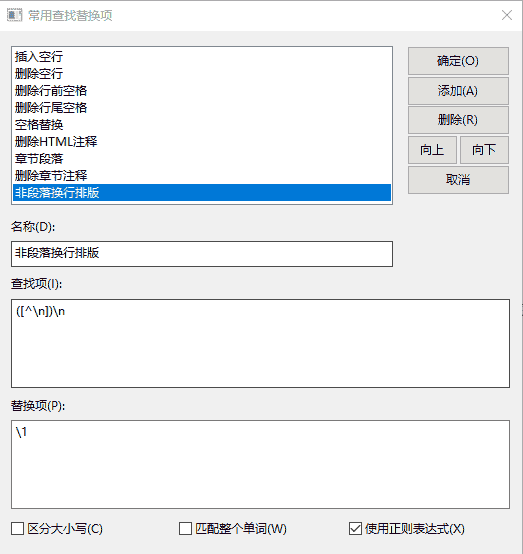Select the 删除空行 list entry
Viewport: 523px width, 554px height.
[x=202, y=73]
